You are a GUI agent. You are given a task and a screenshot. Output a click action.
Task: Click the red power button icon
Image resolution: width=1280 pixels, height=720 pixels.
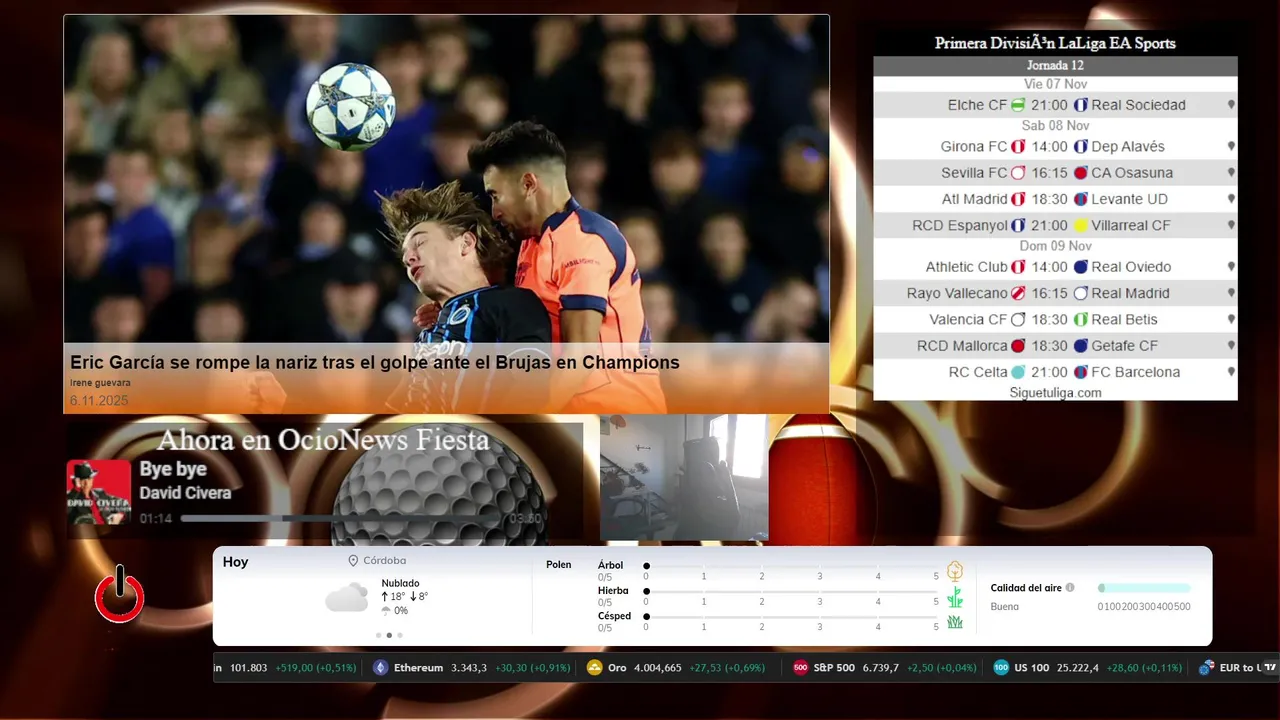(120, 594)
